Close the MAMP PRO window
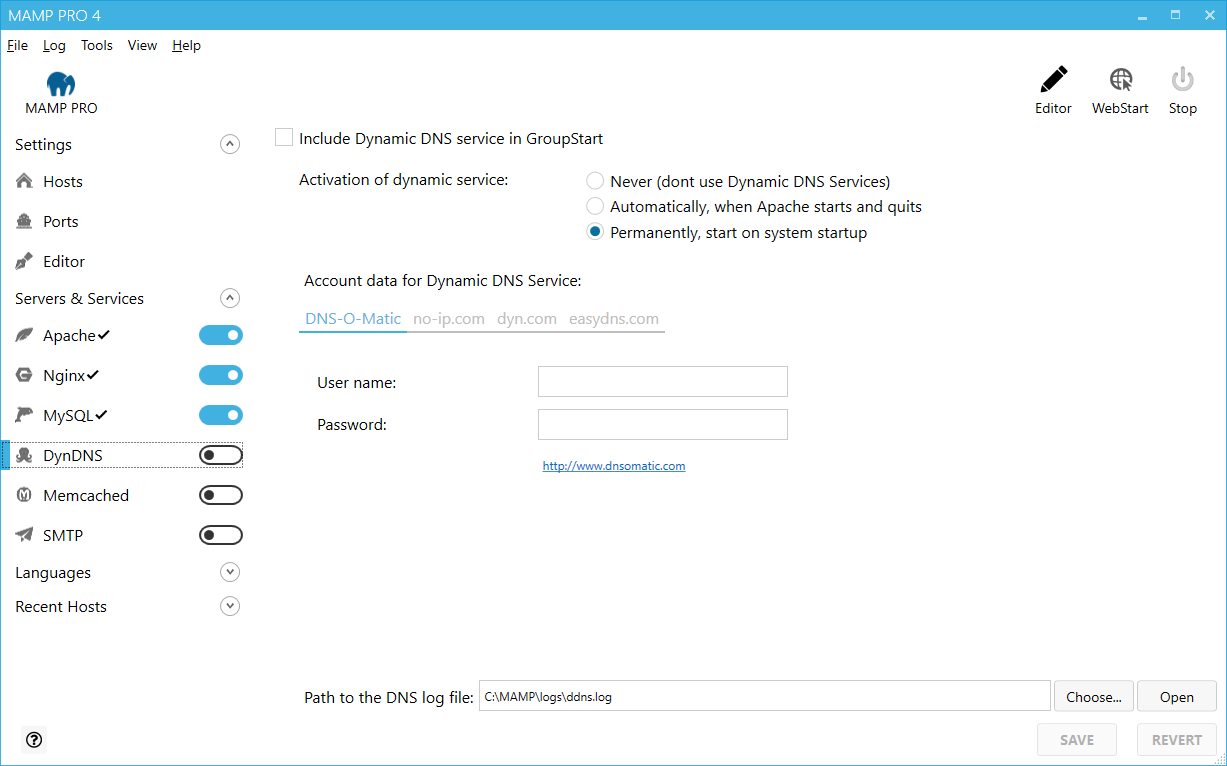 tap(1207, 15)
